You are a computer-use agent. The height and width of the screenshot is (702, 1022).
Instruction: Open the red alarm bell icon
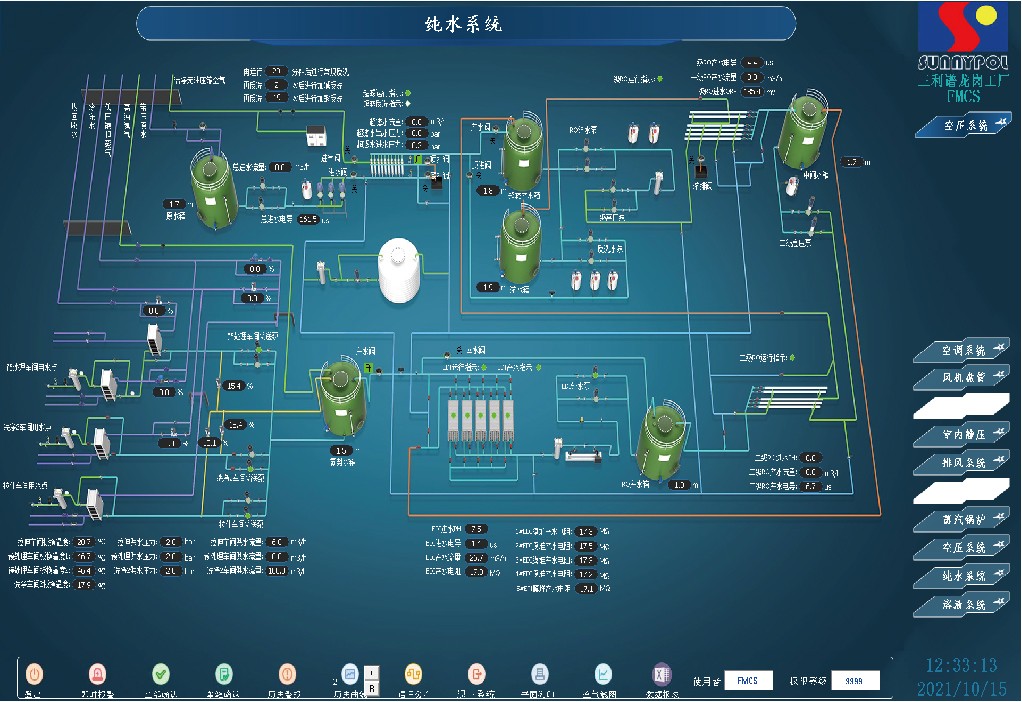tap(97, 674)
